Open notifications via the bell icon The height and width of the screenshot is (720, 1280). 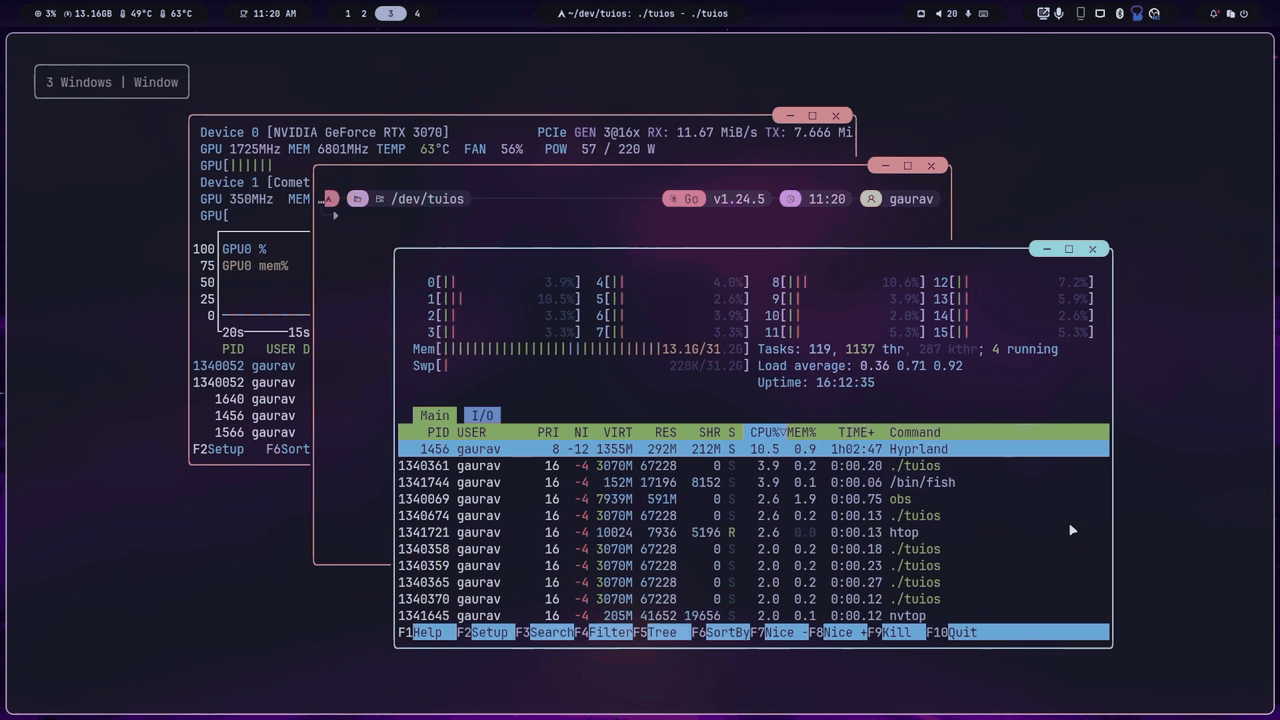(x=1213, y=13)
